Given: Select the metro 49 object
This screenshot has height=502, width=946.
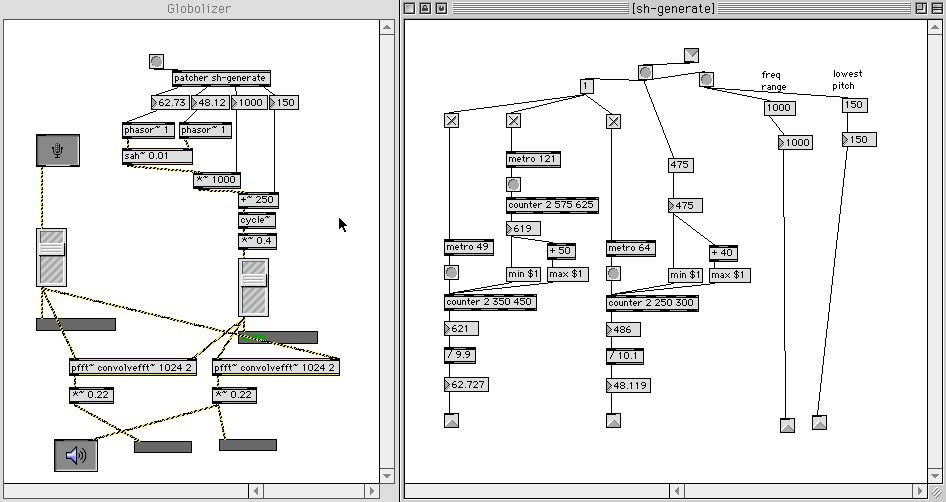Looking at the screenshot, I should click(469, 247).
